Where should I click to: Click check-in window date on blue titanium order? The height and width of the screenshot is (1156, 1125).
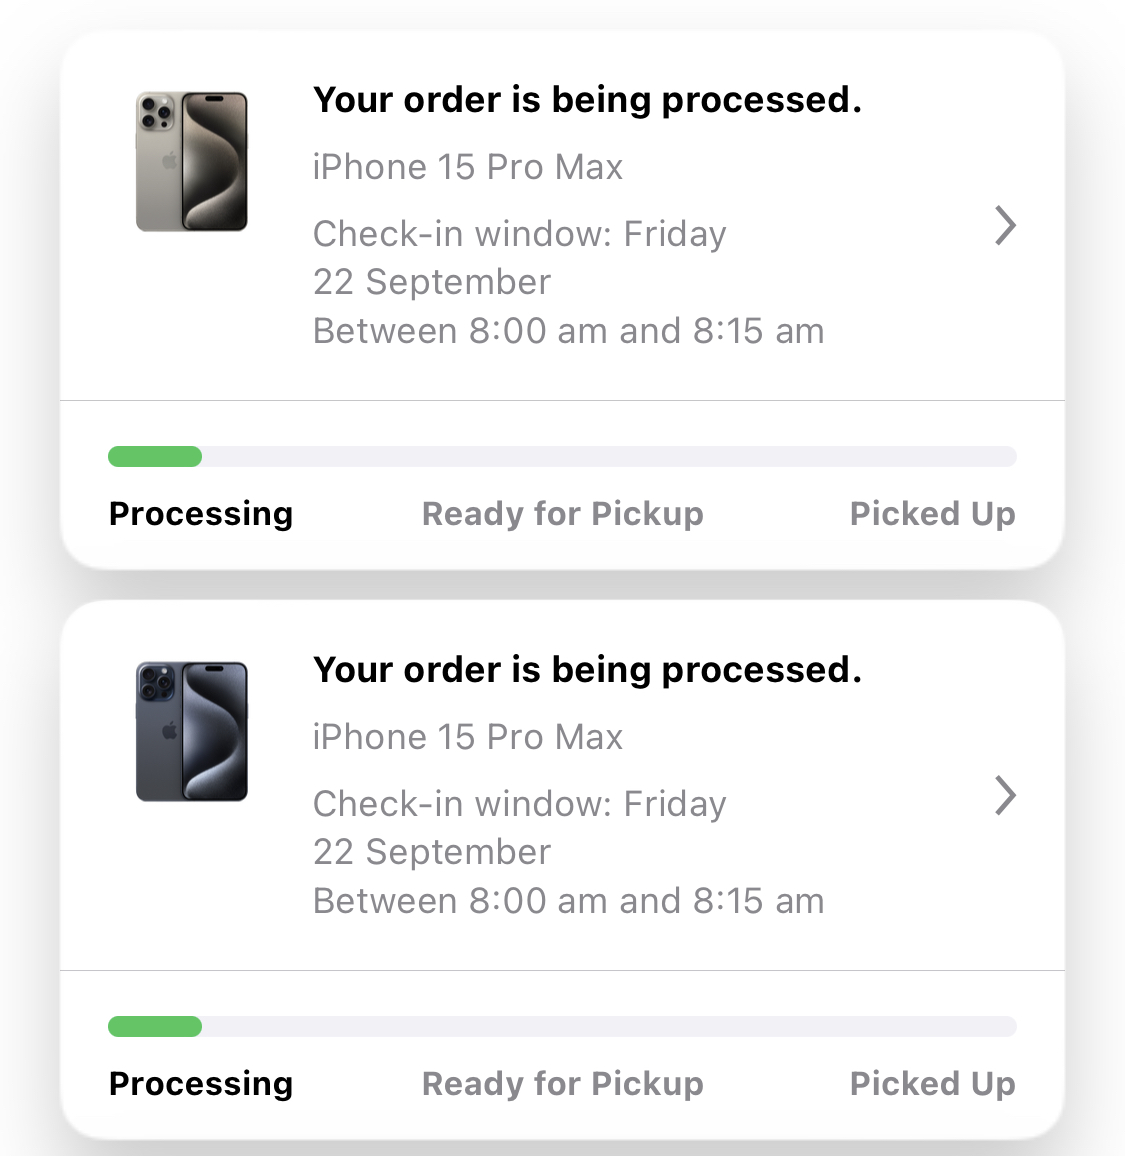(519, 828)
